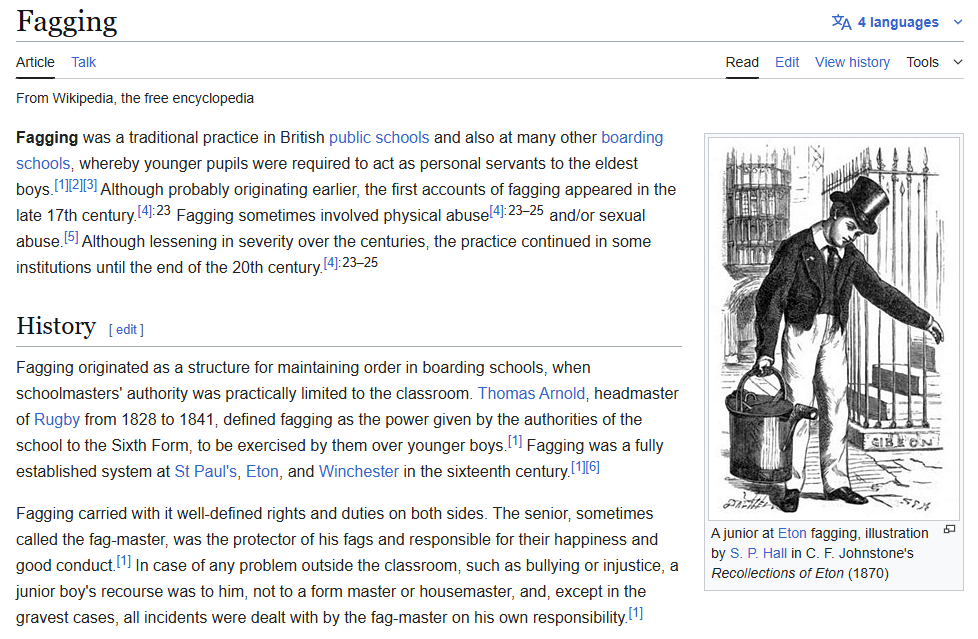Click 'Recollections of Eton' caption text
The width and height of the screenshot is (978, 639).
[777, 573]
